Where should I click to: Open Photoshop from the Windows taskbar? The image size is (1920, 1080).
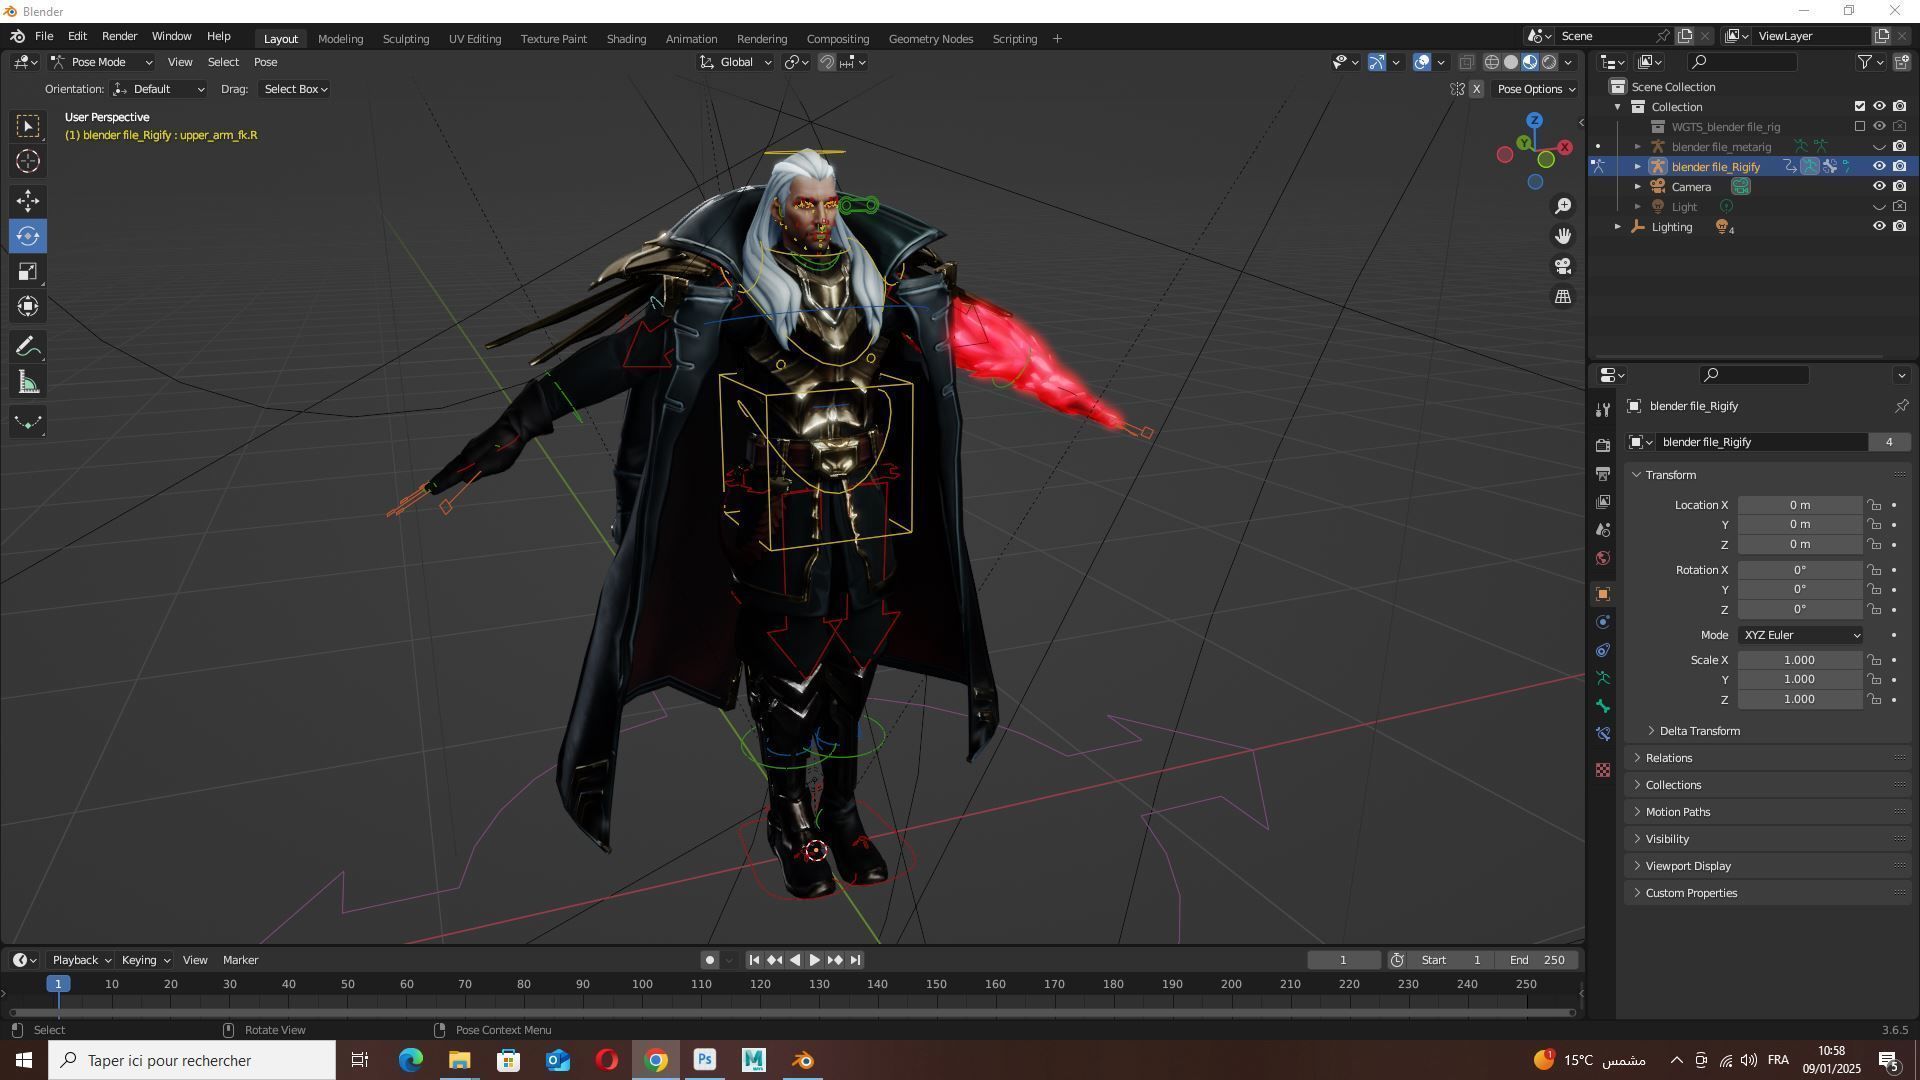click(x=705, y=1060)
